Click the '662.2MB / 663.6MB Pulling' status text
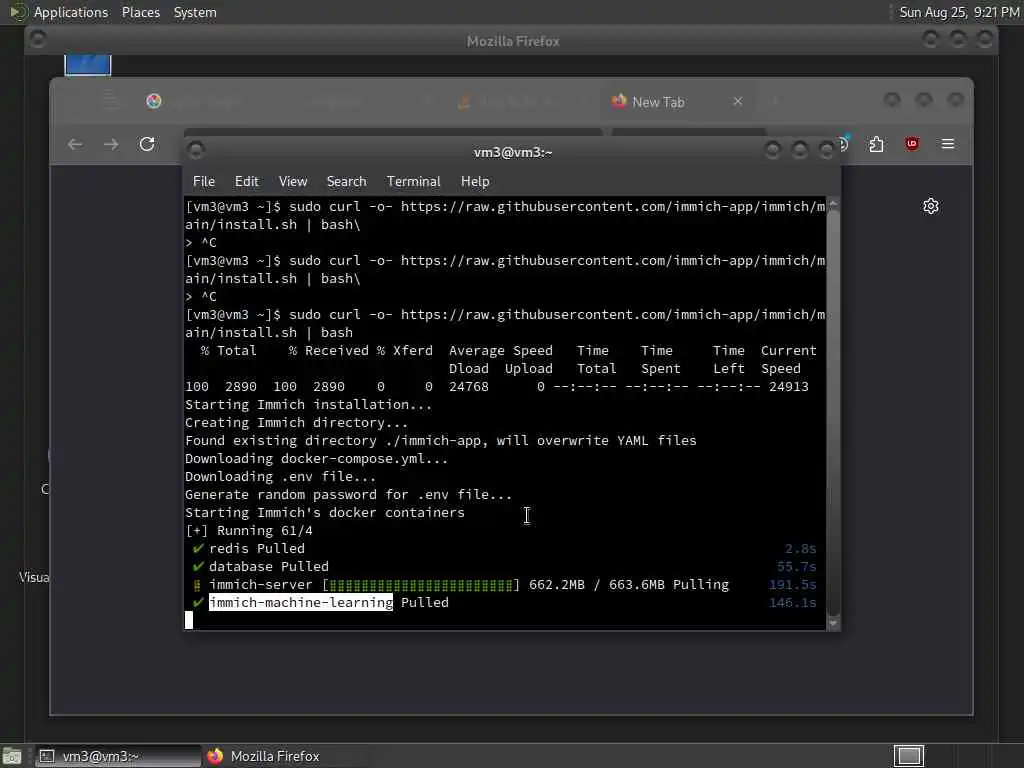1024x768 pixels. coord(628,584)
